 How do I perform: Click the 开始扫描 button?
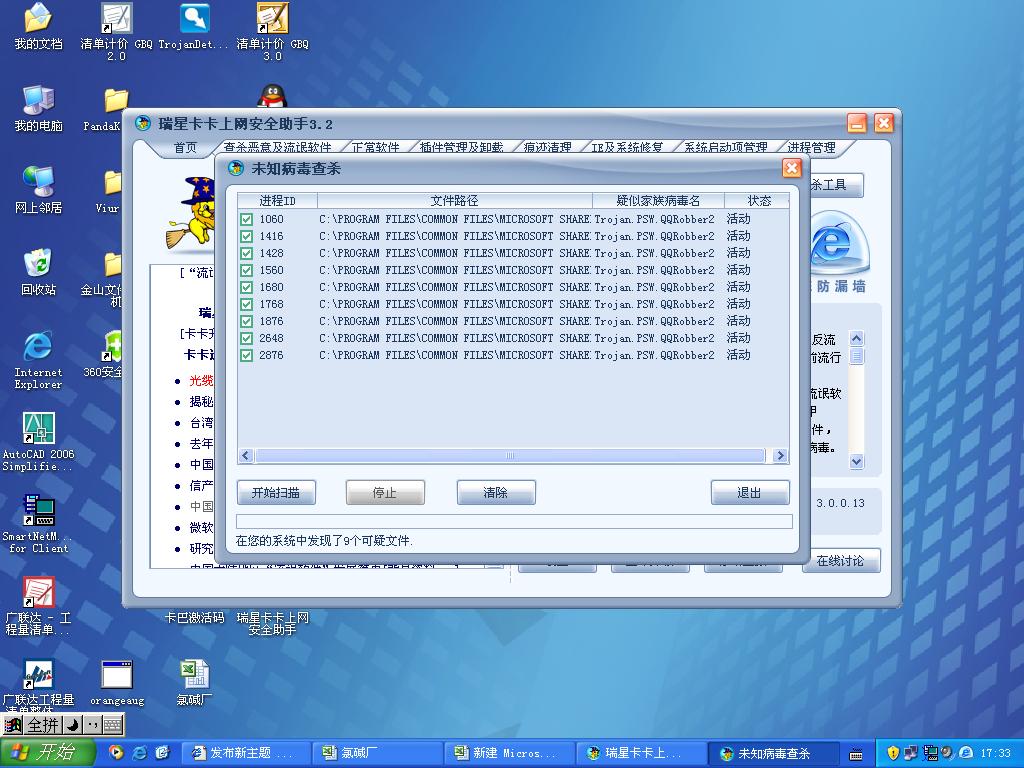[x=276, y=492]
